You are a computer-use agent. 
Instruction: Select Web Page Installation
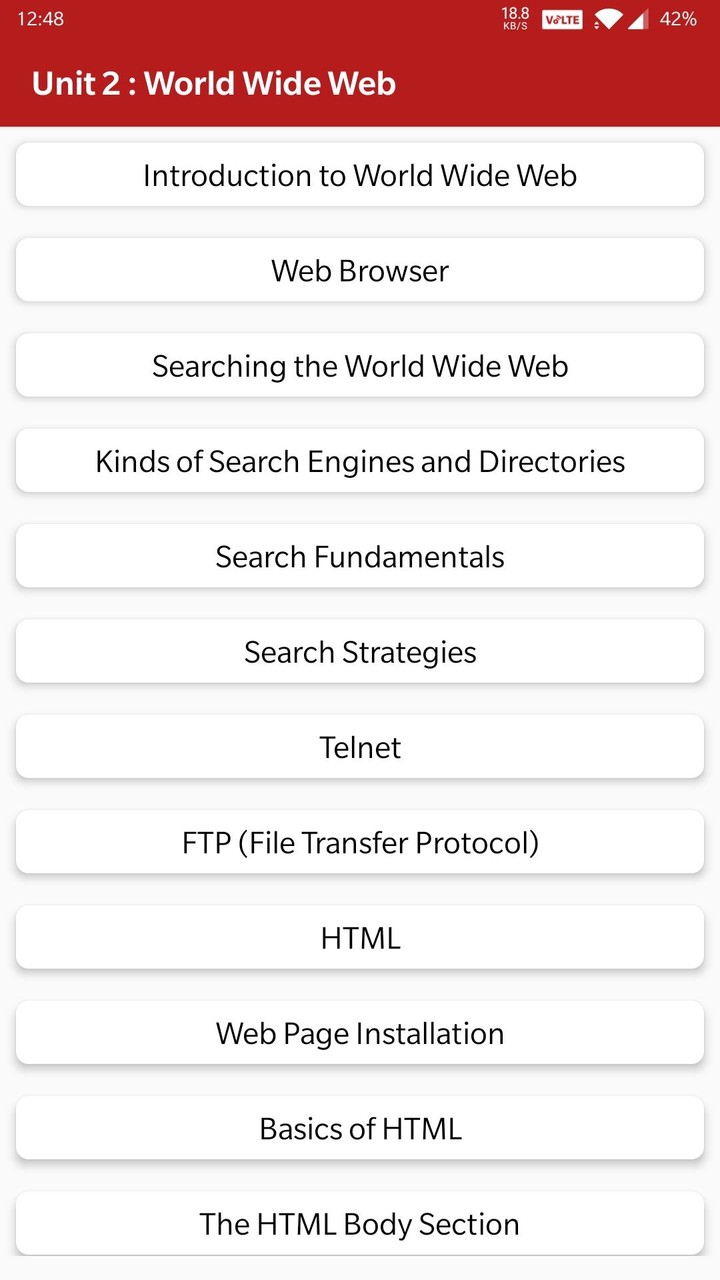[x=360, y=1032]
